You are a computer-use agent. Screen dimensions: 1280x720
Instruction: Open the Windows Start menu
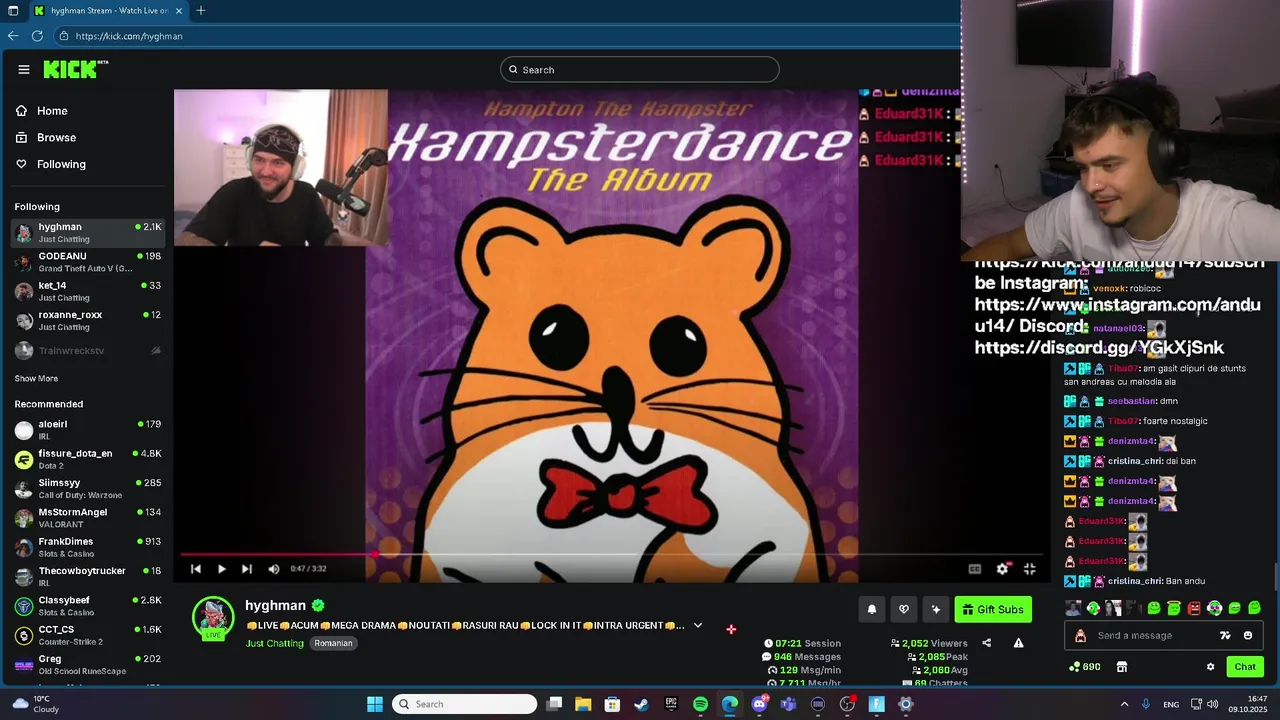click(x=375, y=704)
